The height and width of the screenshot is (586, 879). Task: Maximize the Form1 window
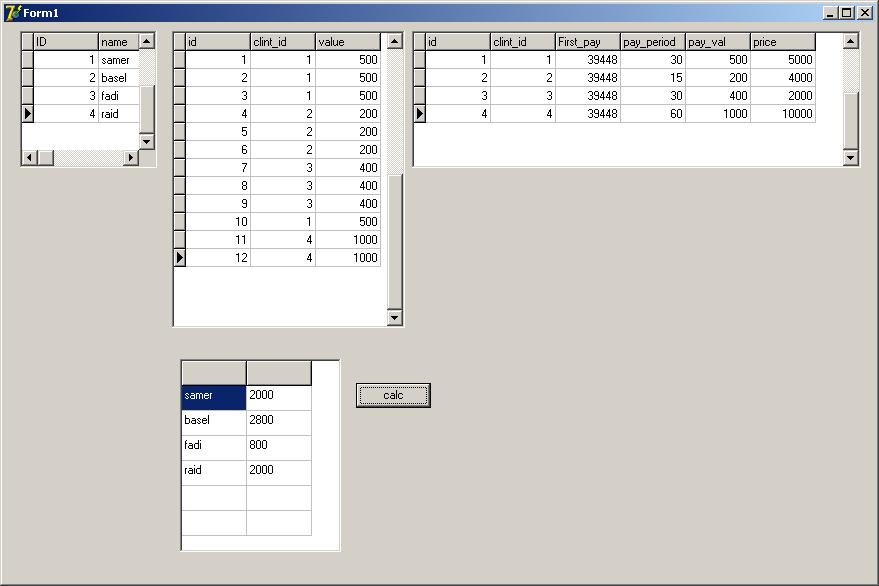click(x=847, y=12)
